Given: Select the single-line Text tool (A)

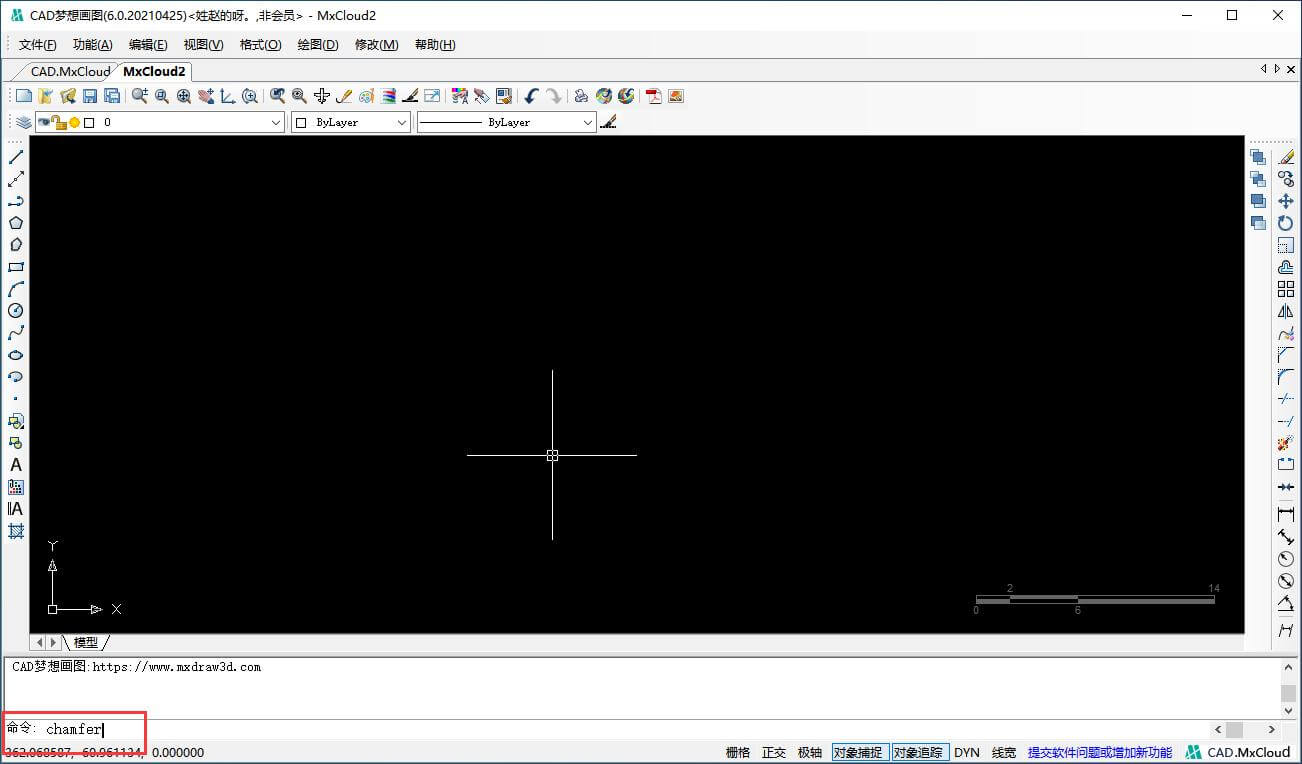Looking at the screenshot, I should point(16,465).
